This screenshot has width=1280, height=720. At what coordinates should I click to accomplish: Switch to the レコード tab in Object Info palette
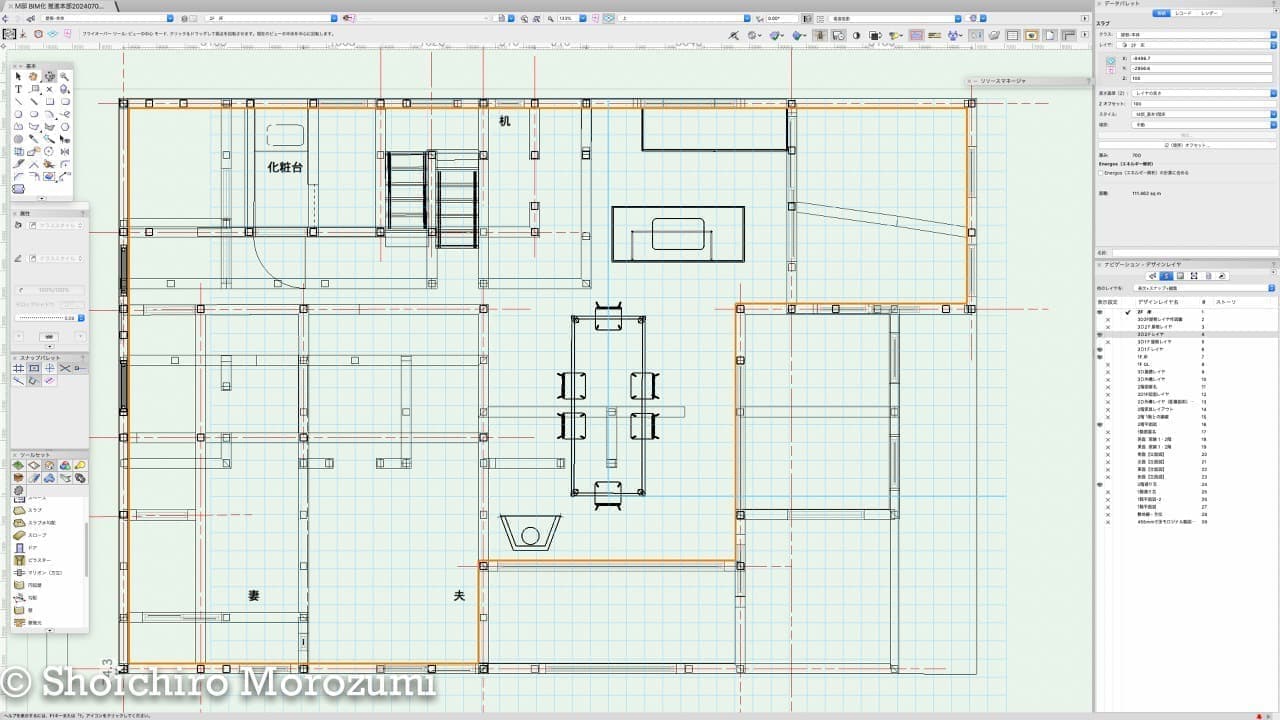pyautogui.click(x=1185, y=13)
